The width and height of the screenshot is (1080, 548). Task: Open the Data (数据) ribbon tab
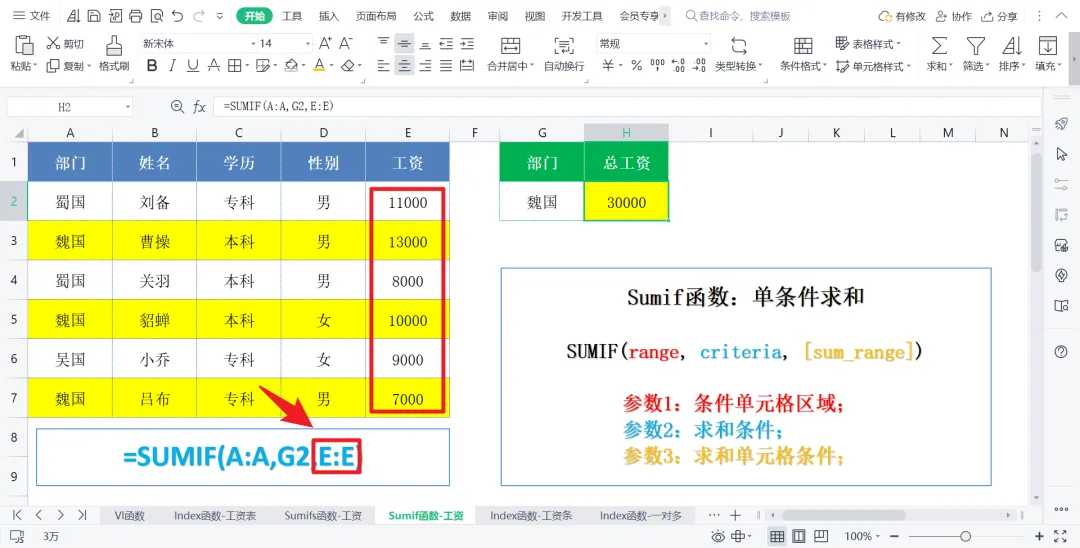pyautogui.click(x=461, y=16)
